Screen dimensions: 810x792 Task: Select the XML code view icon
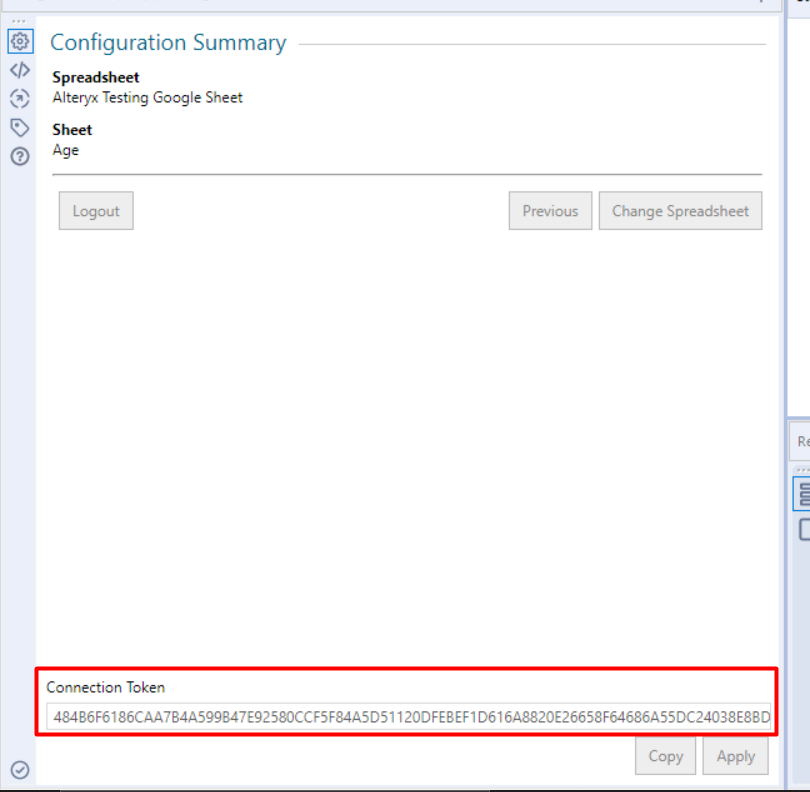click(18, 69)
